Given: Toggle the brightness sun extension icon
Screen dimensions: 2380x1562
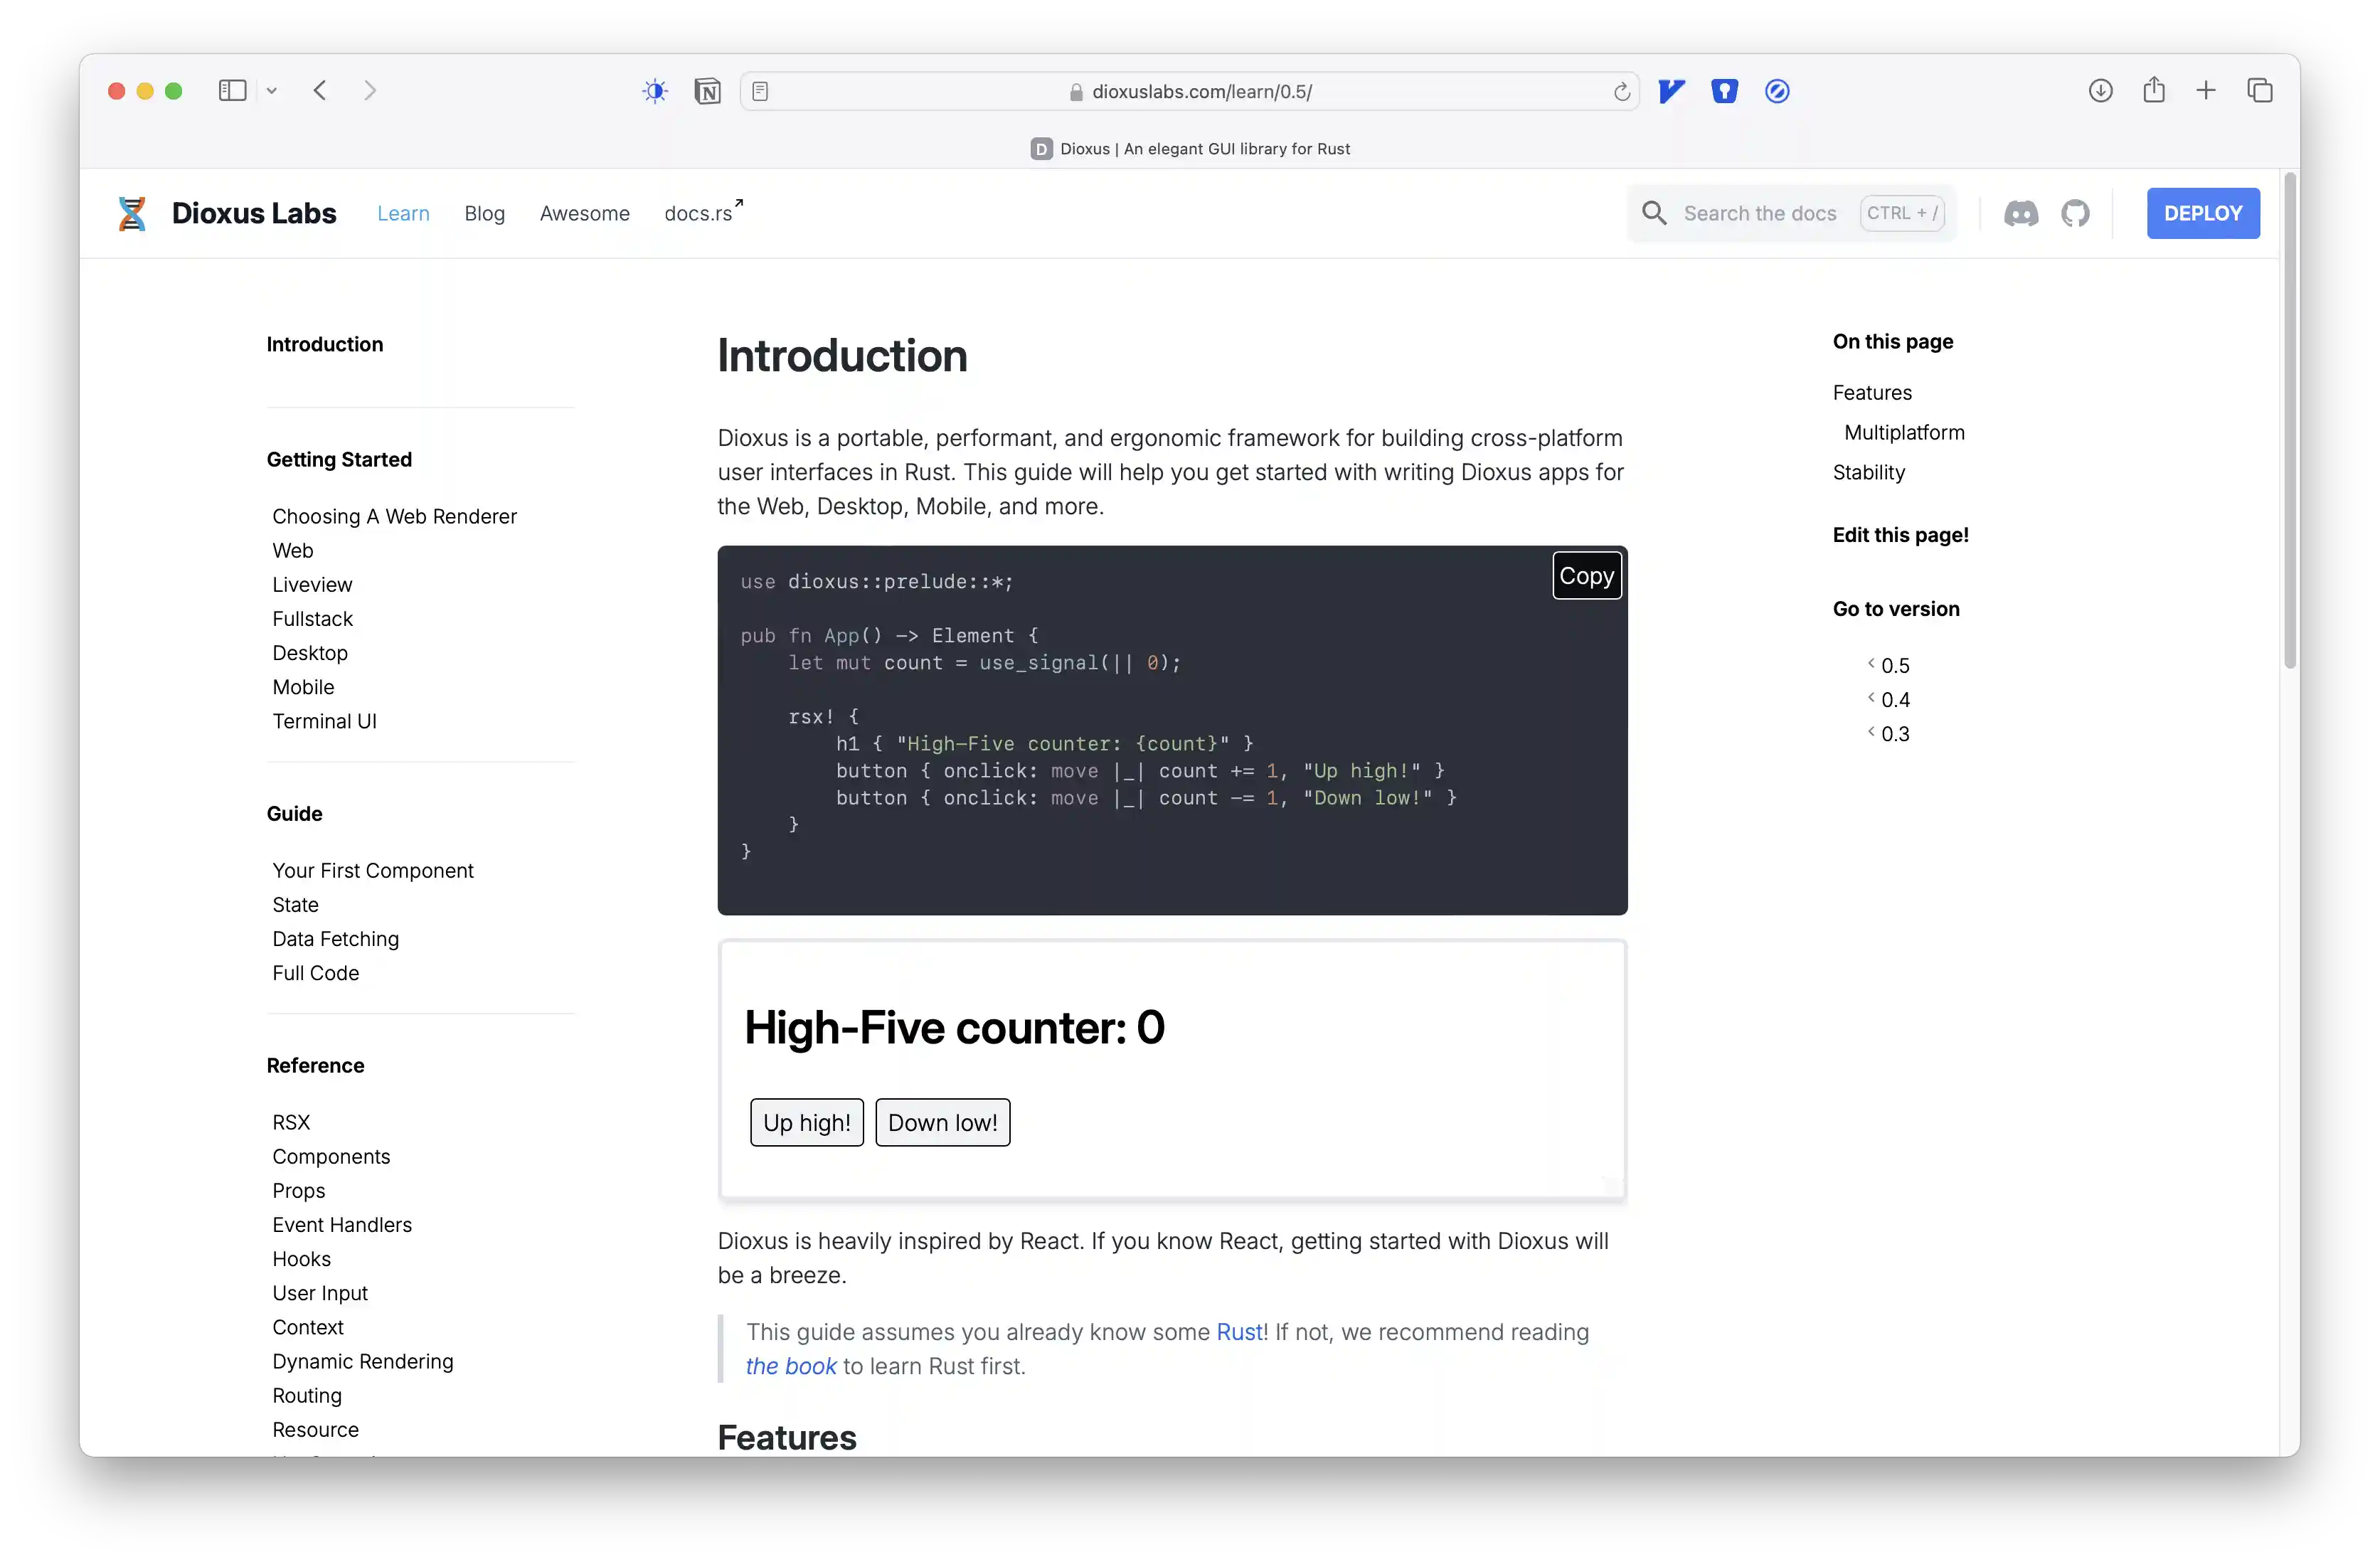Looking at the screenshot, I should tap(655, 91).
